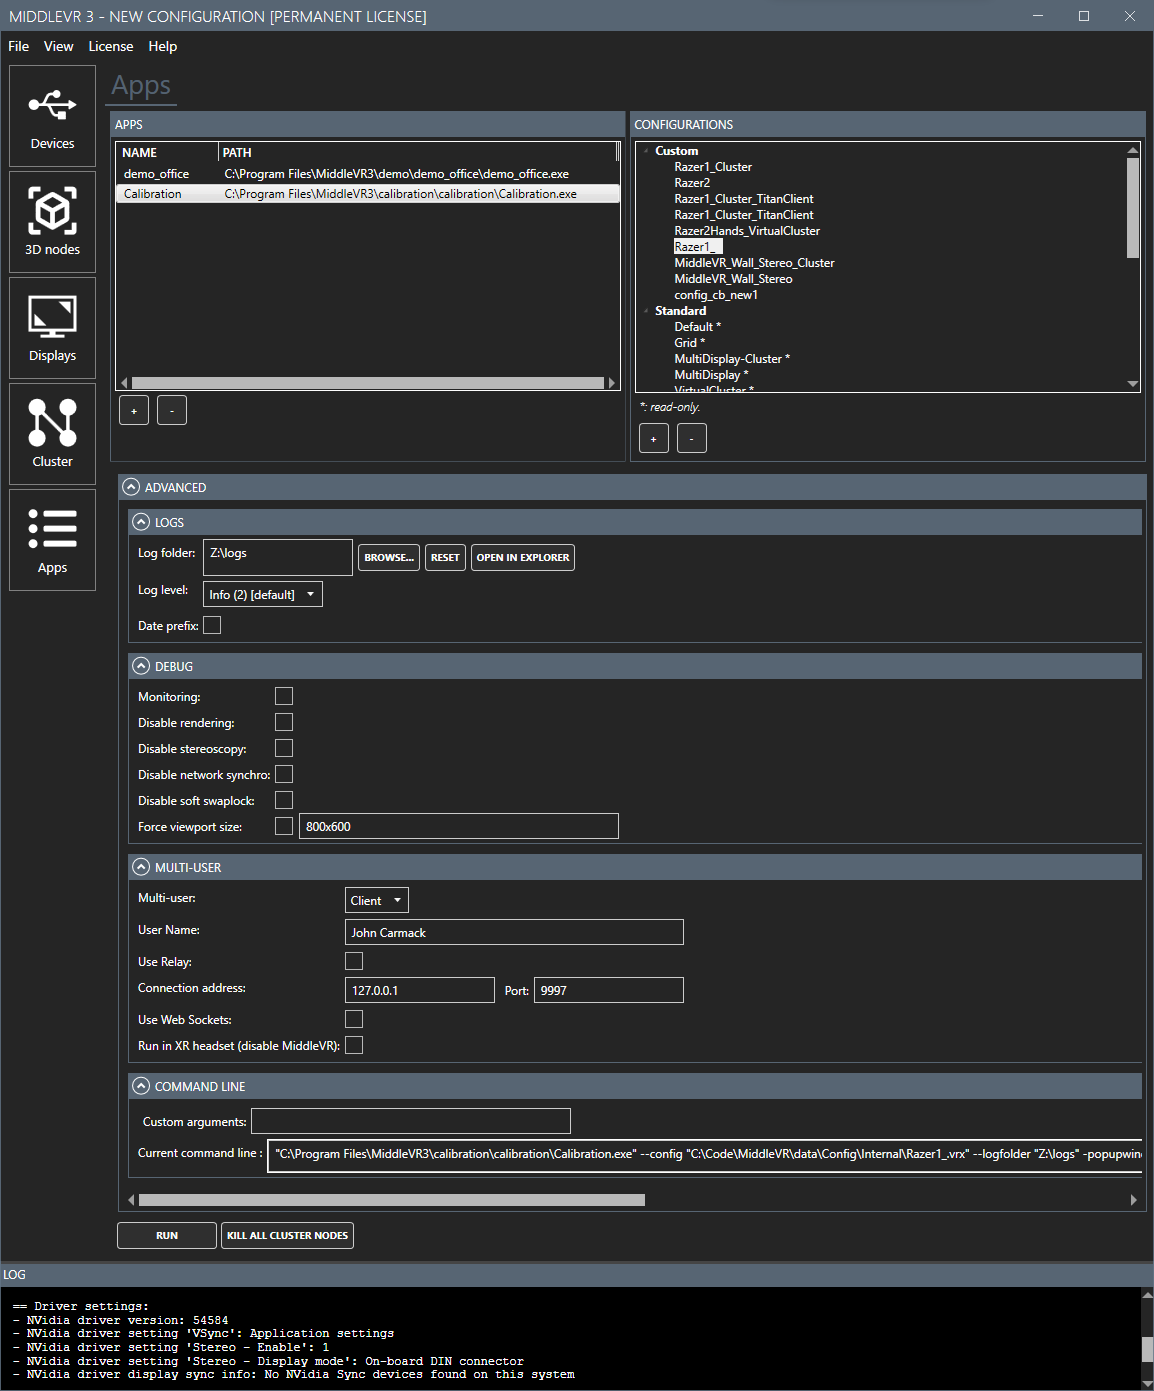This screenshot has height=1391, width=1154.
Task: Click the NAME column header
Action: click(x=167, y=152)
